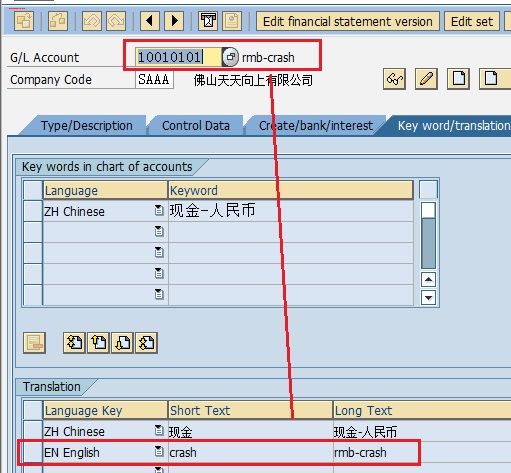The image size is (511, 473).
Task: Click the G/L Account input field
Action: (x=178, y=57)
